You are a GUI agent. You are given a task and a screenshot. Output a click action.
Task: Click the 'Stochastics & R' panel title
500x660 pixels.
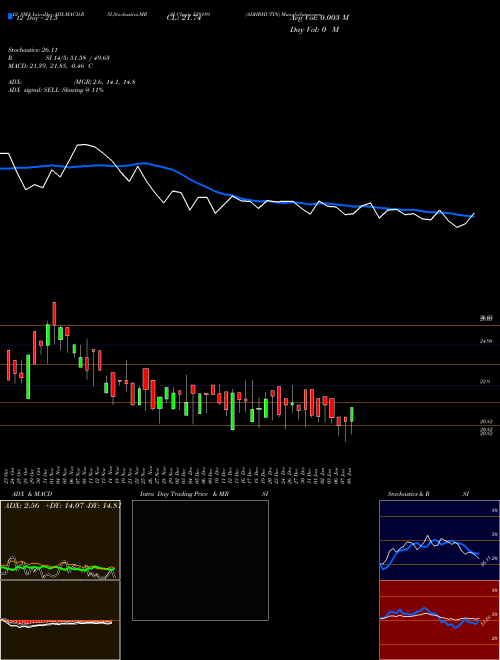coord(409,494)
